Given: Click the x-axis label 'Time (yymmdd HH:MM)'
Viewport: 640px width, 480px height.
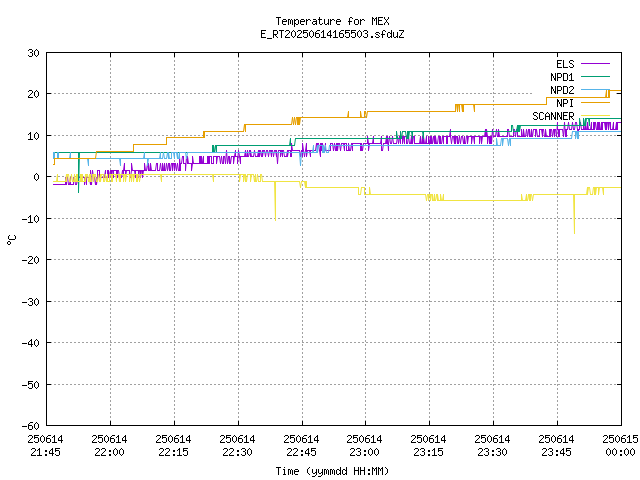Looking at the screenshot, I should (332, 471).
